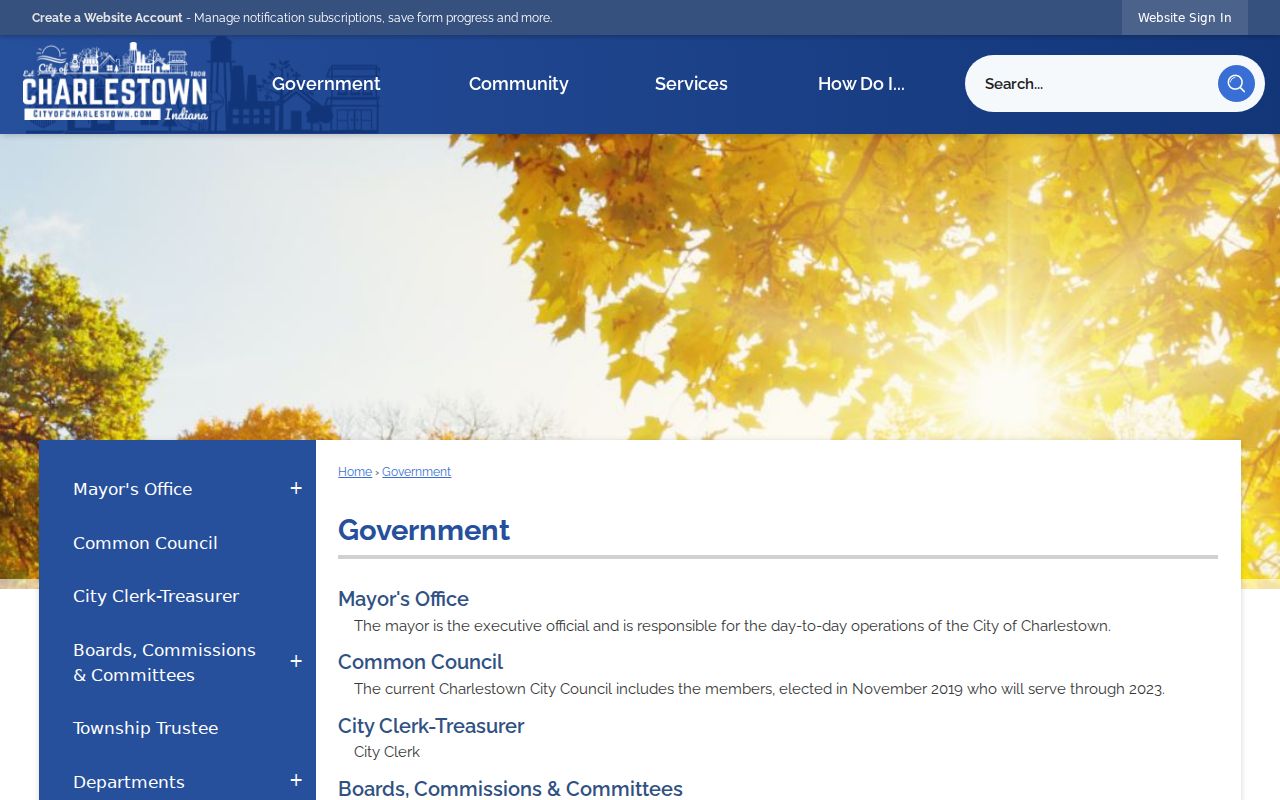Visit the City Clerk-Treasurer heading link
This screenshot has height=800, width=1280.
coord(431,726)
